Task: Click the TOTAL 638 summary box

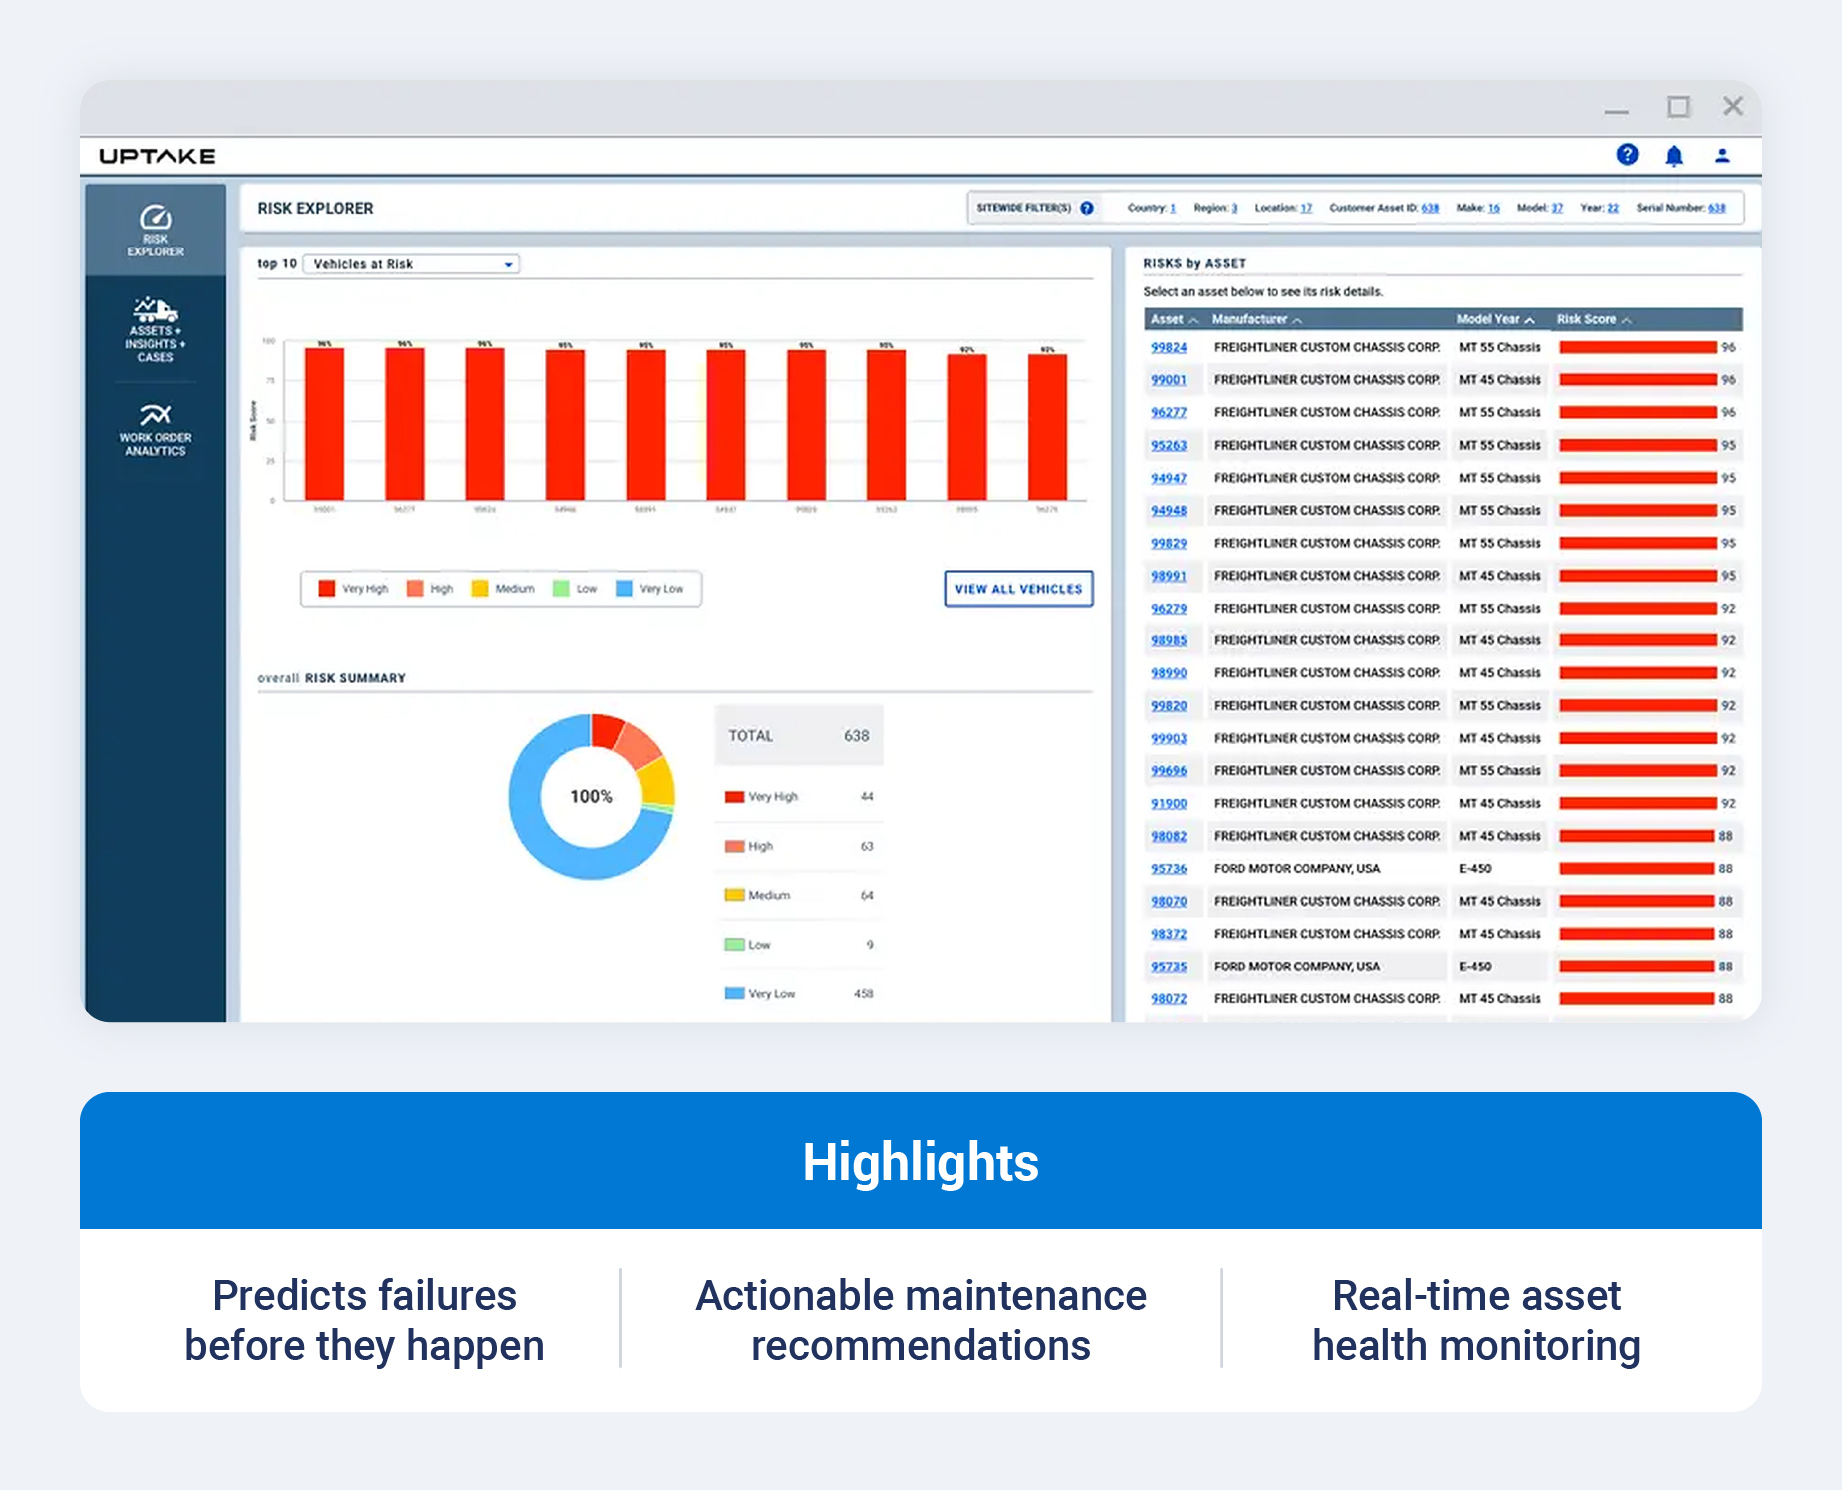Action: [x=799, y=735]
